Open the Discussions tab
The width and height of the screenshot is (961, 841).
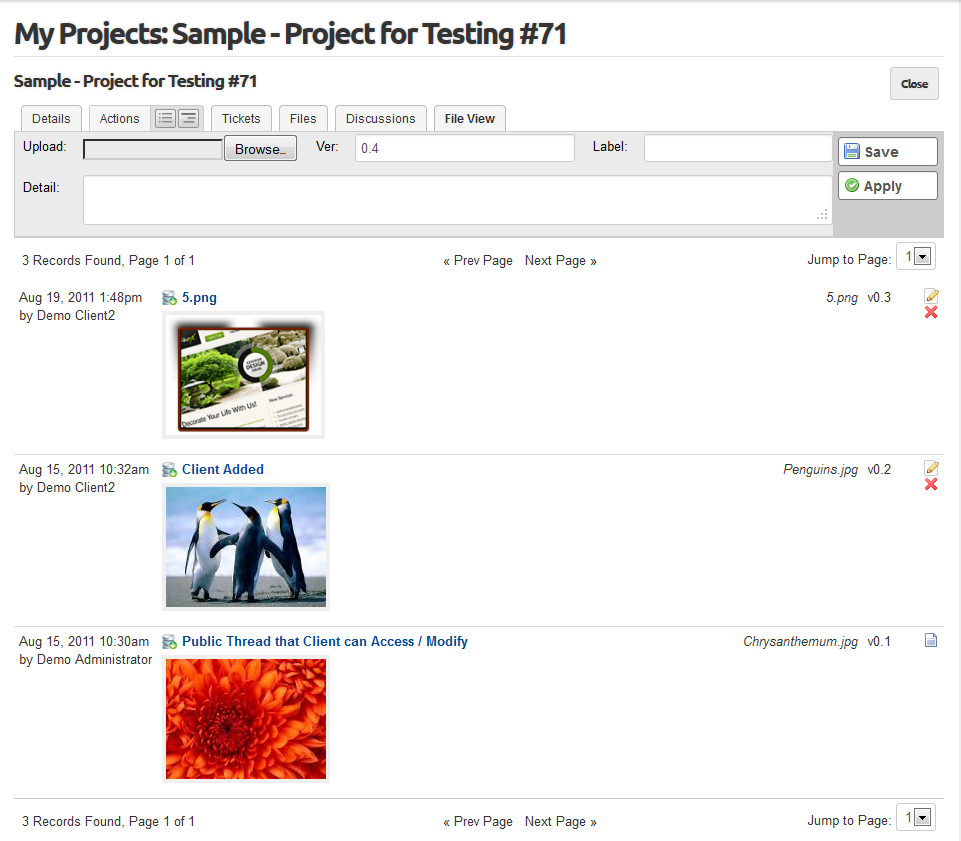(380, 119)
